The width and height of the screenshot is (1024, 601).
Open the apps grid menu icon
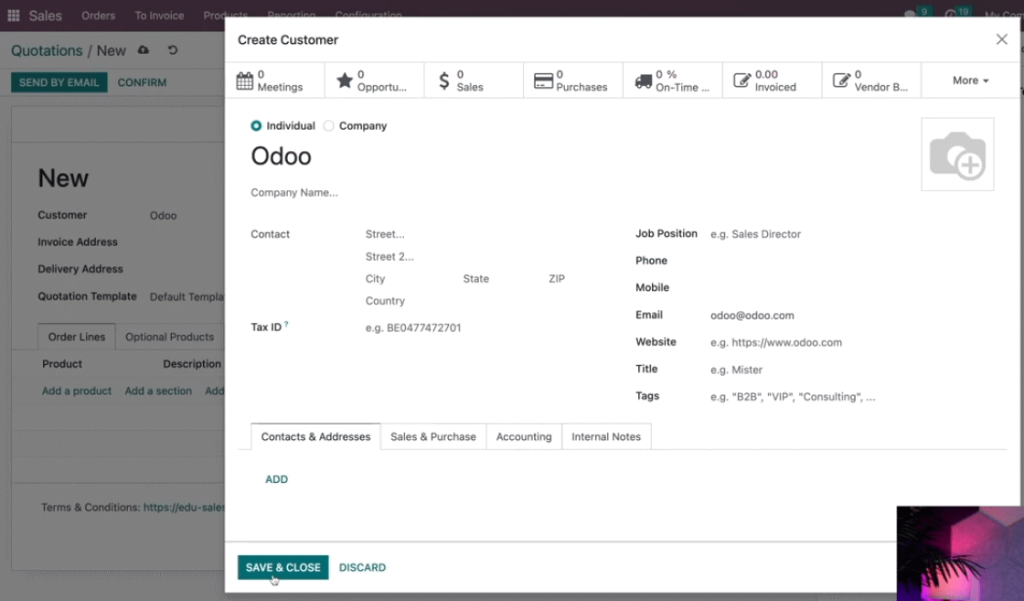tap(13, 15)
